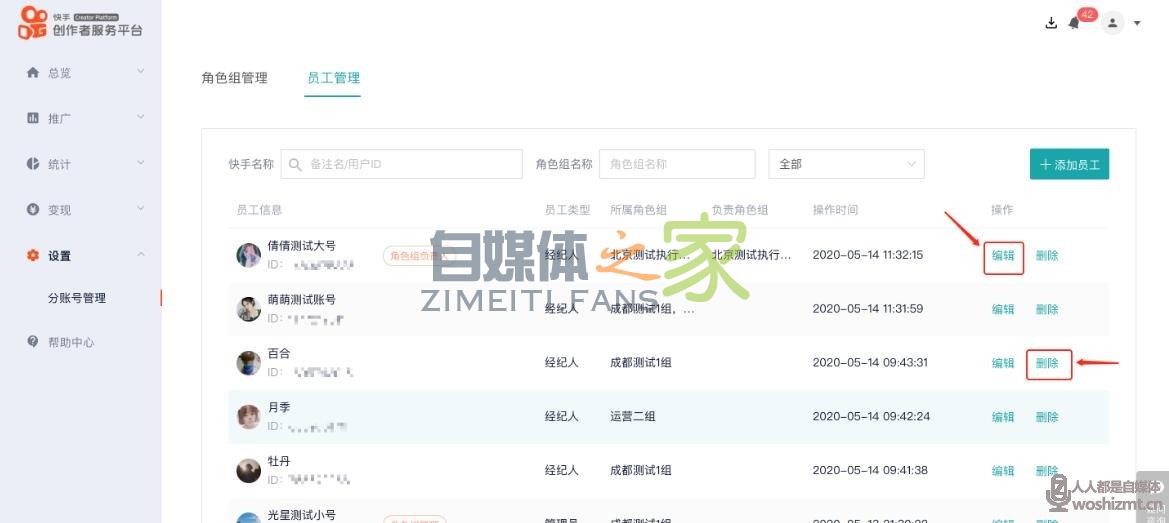Click 牡丹's avatar thumbnail
The width and height of the screenshot is (1169, 523).
[x=248, y=470]
